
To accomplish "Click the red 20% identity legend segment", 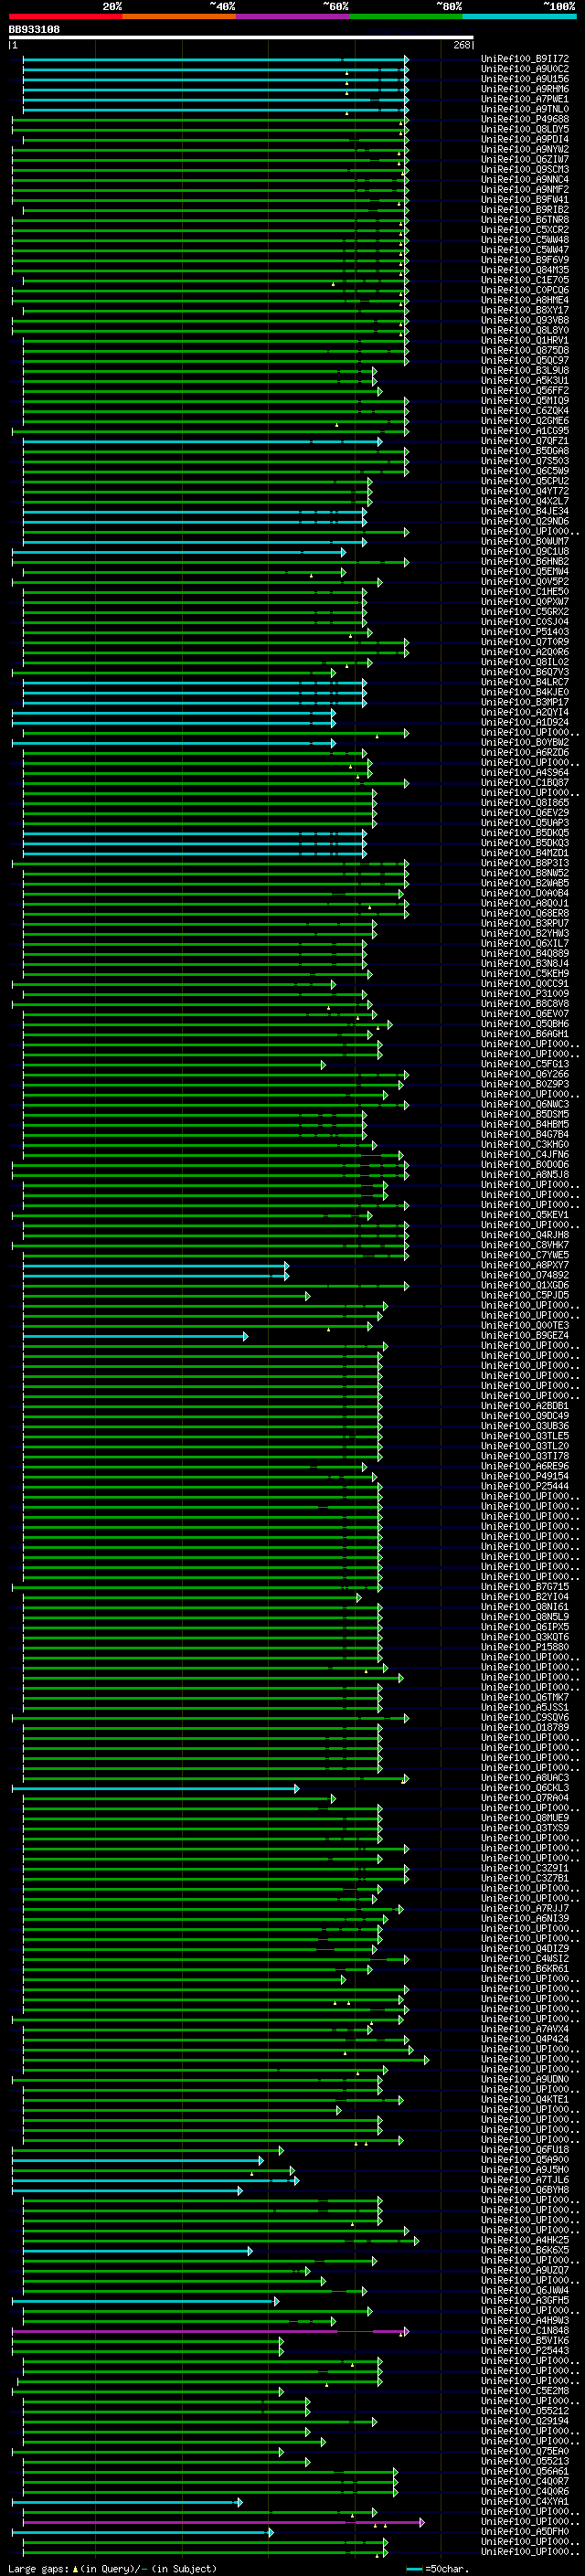I will click(x=65, y=16).
